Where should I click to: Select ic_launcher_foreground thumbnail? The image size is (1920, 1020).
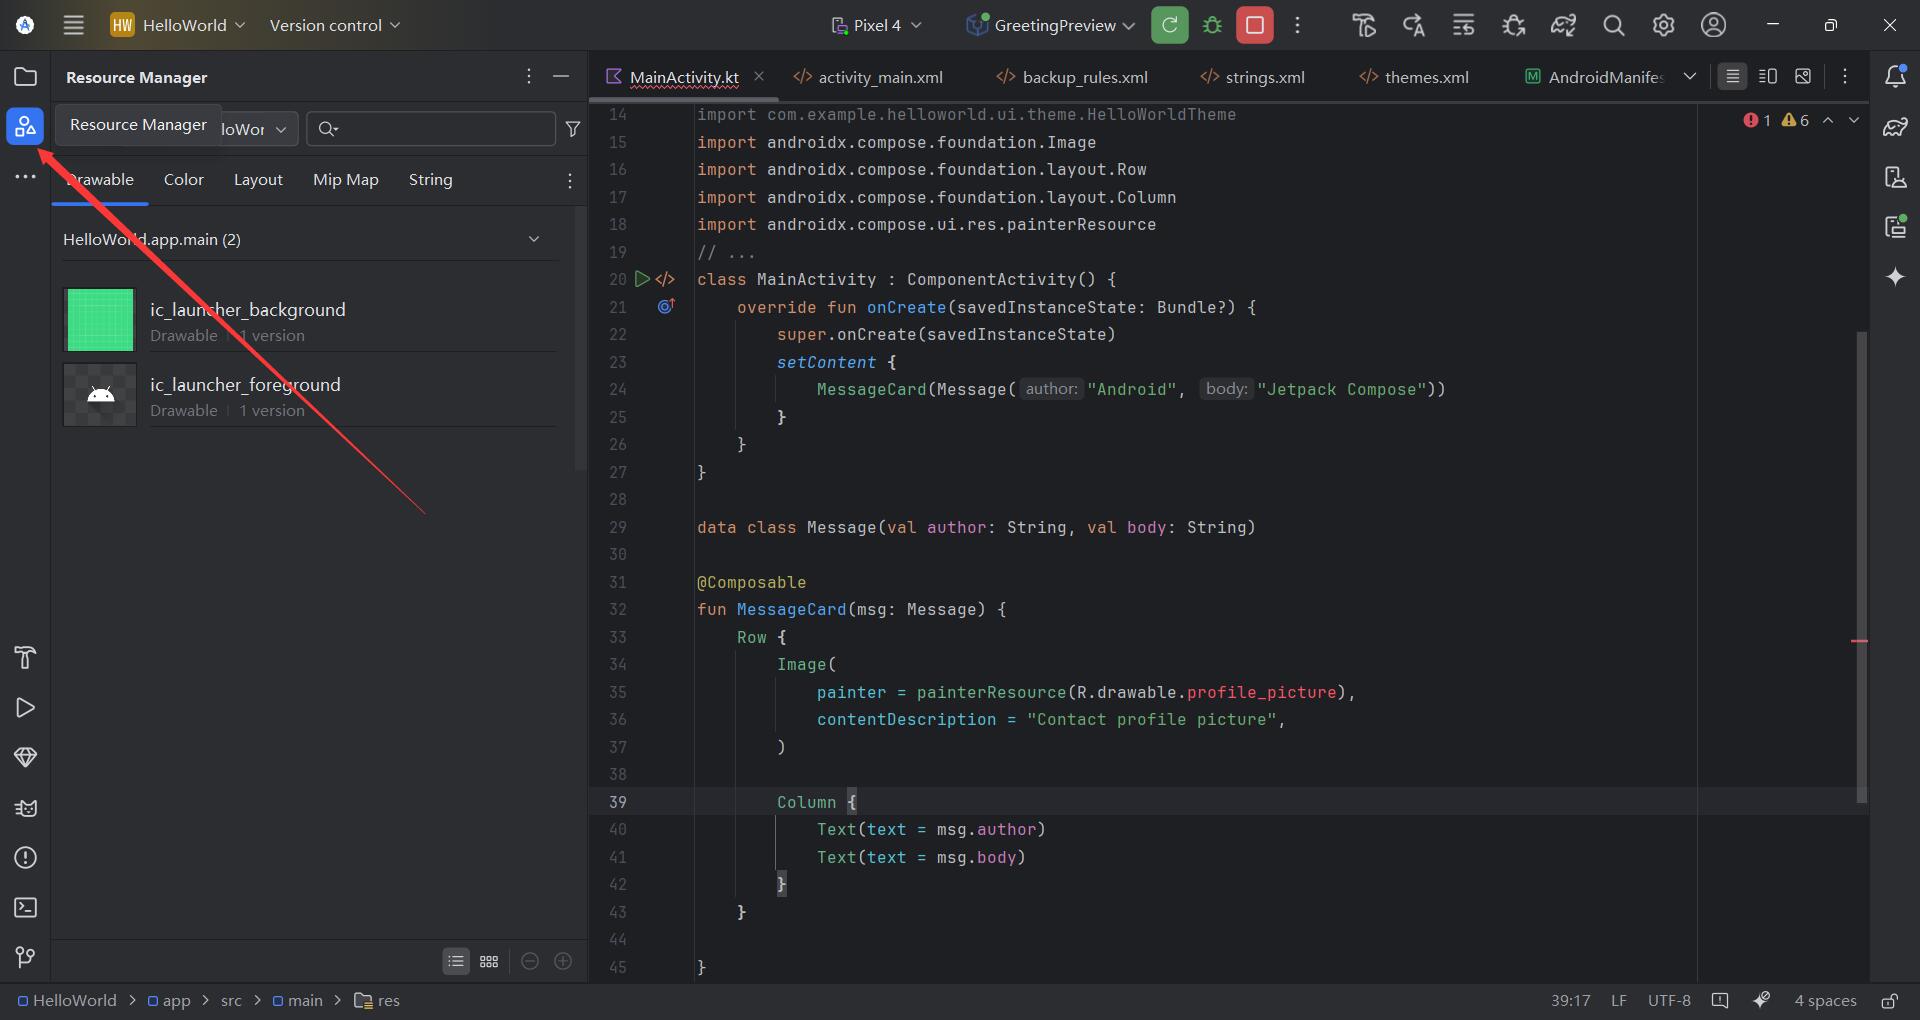point(100,395)
